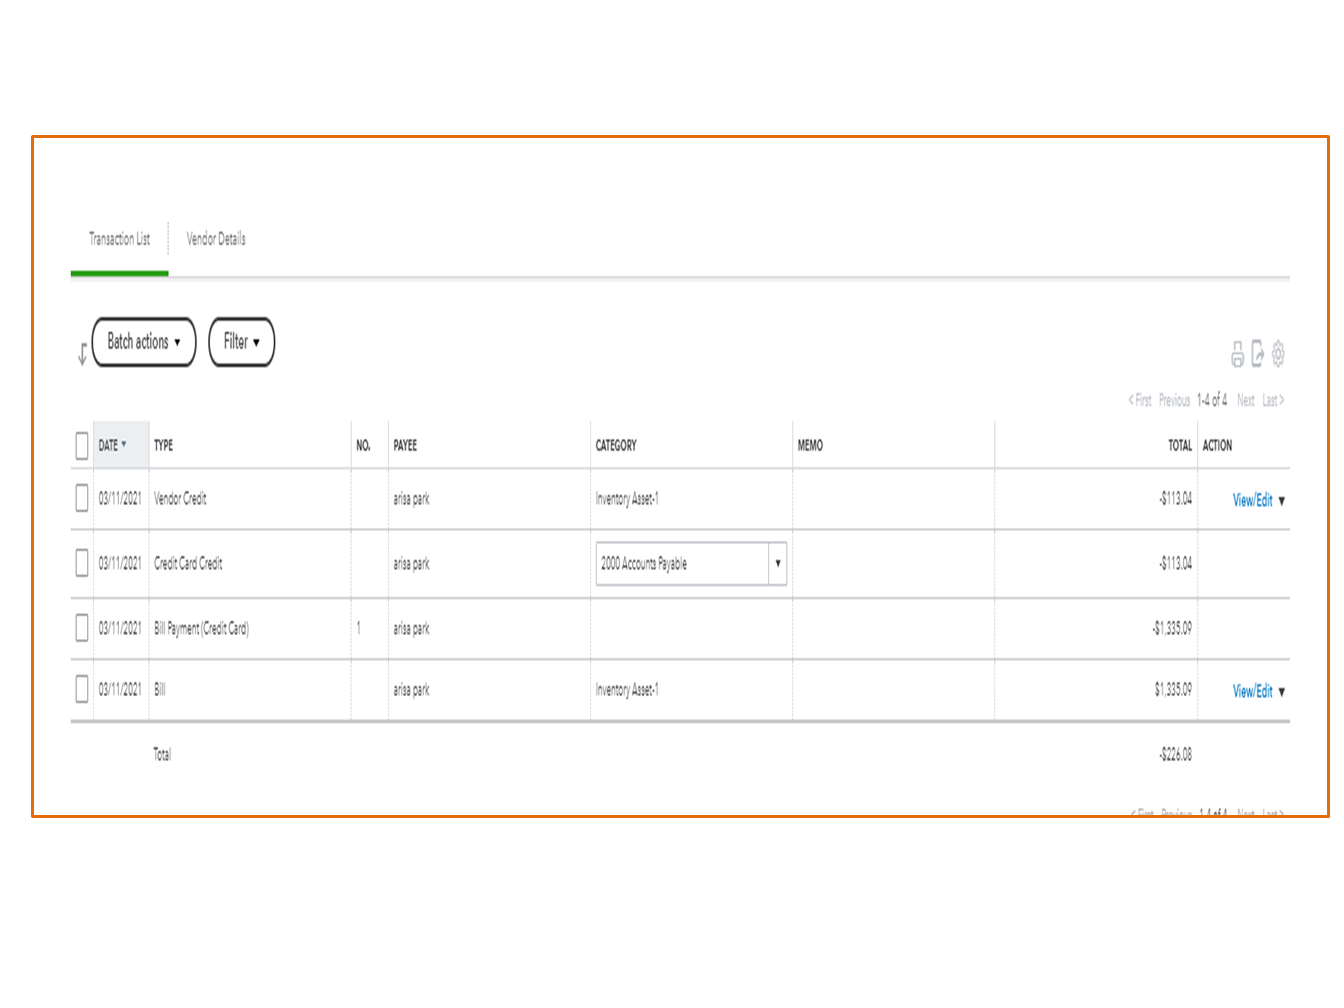Open the Filter dropdown
The height and width of the screenshot is (1008, 1344).
241,342
